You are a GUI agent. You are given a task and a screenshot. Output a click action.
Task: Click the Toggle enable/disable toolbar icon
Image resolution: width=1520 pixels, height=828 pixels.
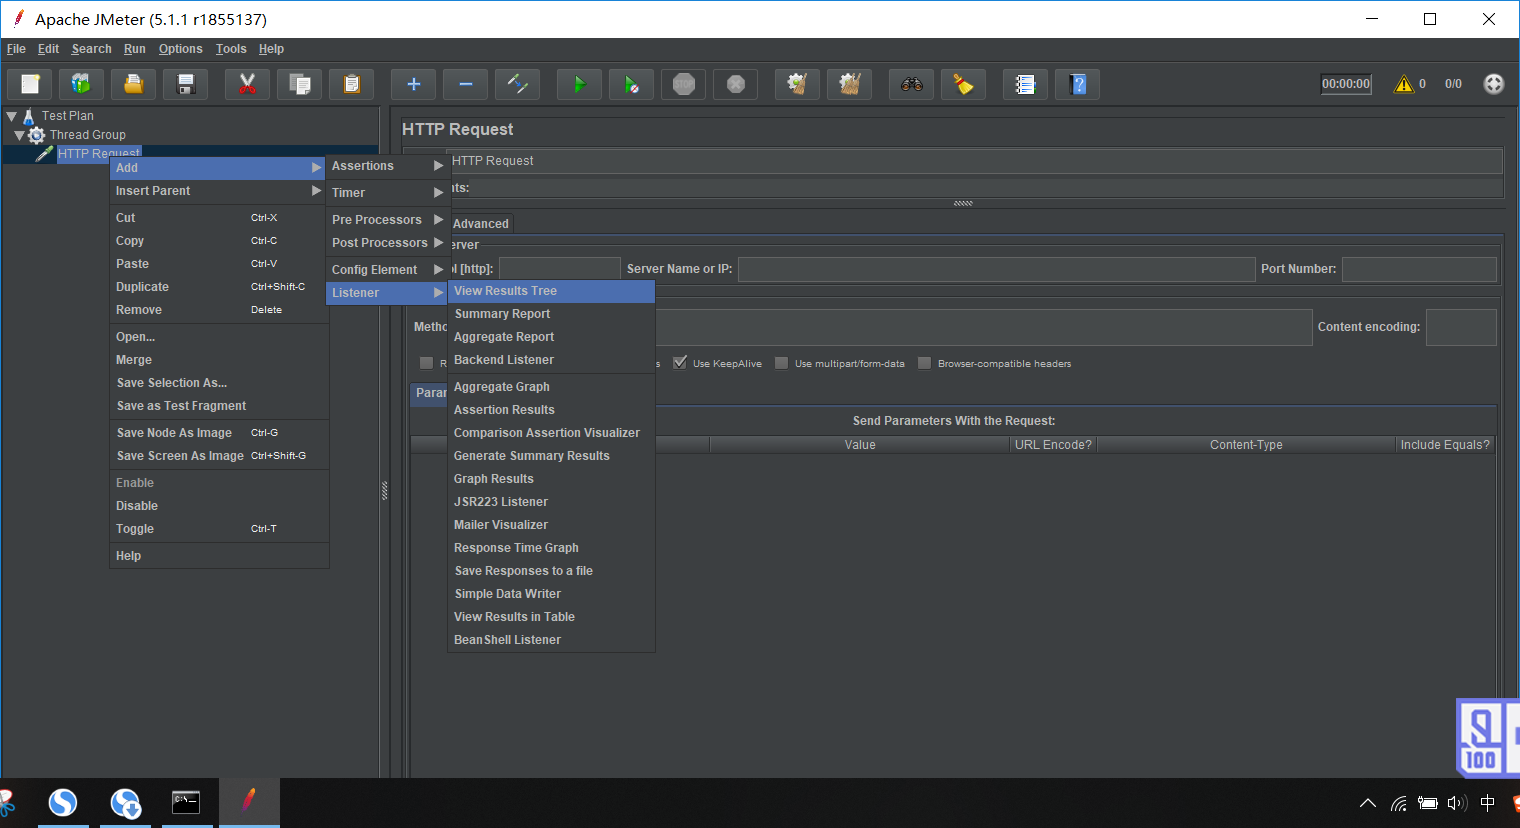(x=517, y=85)
